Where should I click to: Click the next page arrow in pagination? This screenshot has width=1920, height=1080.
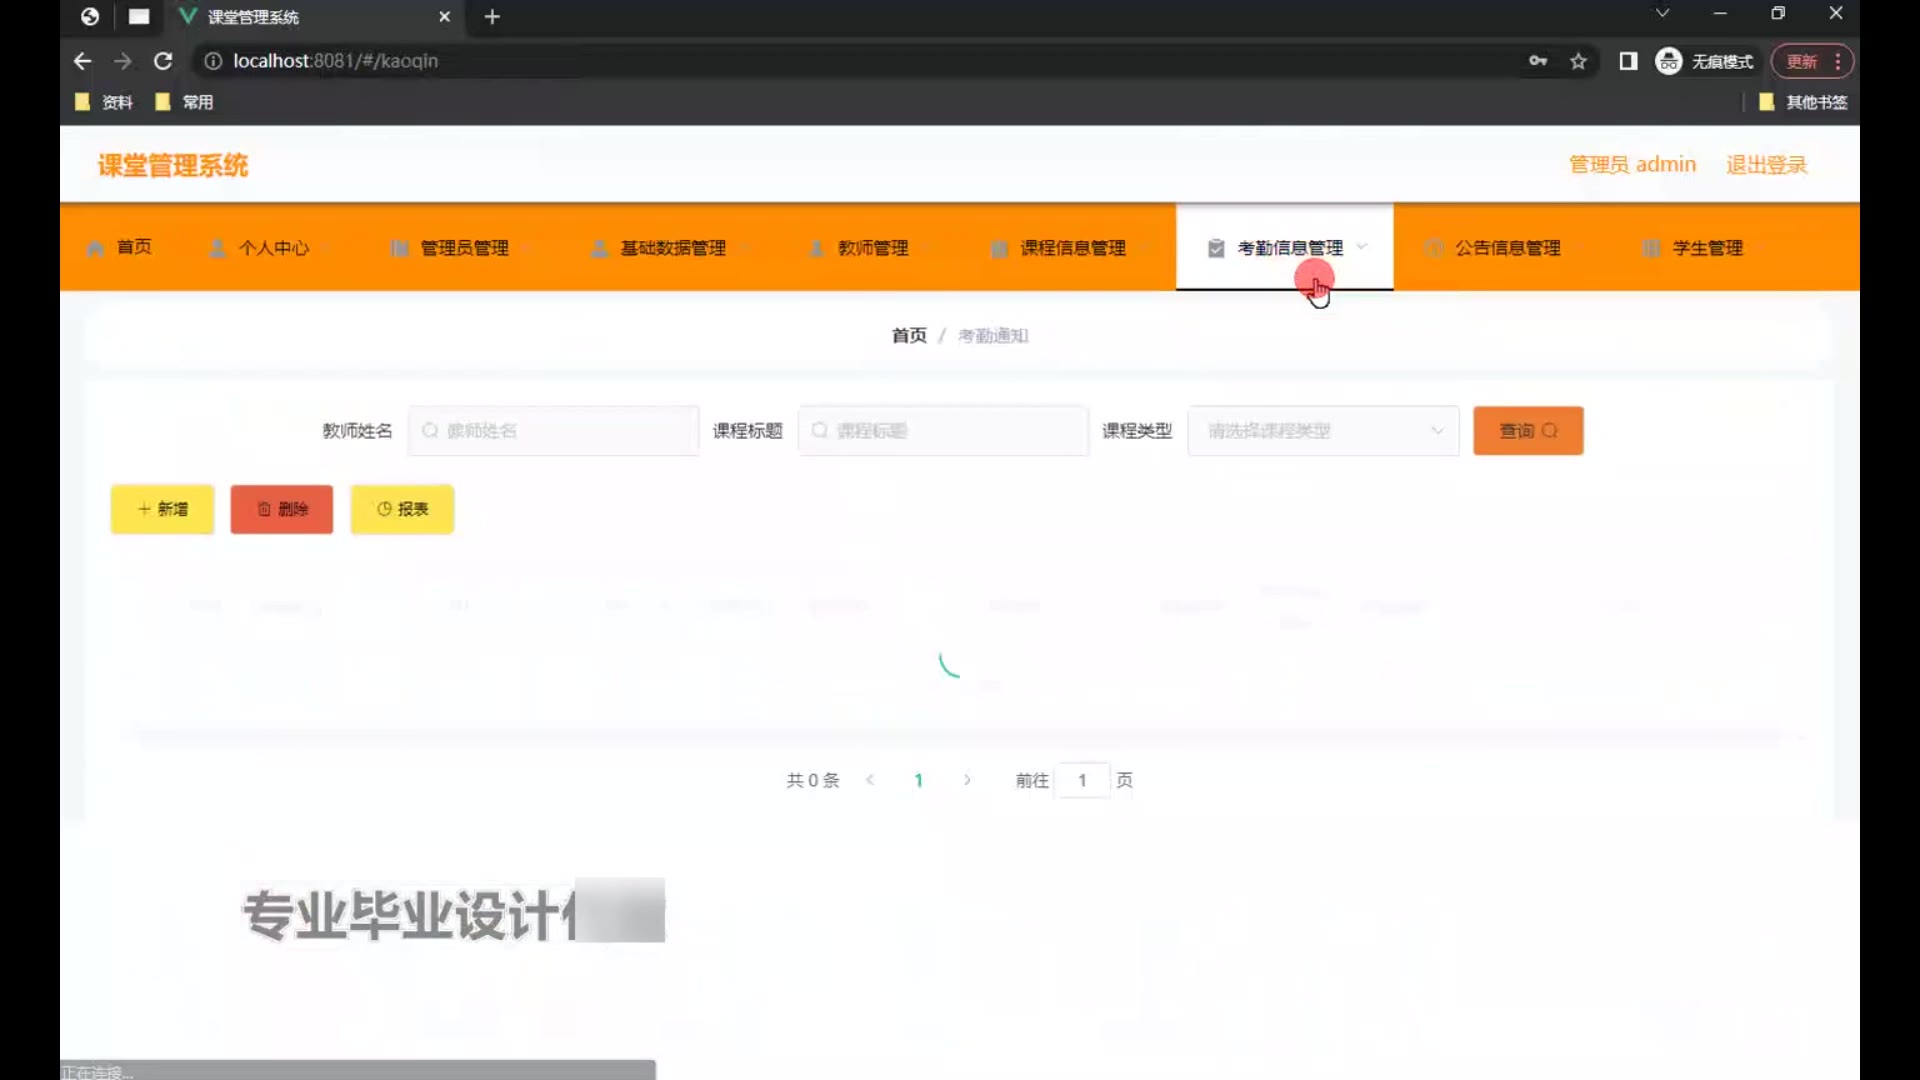[x=967, y=780]
